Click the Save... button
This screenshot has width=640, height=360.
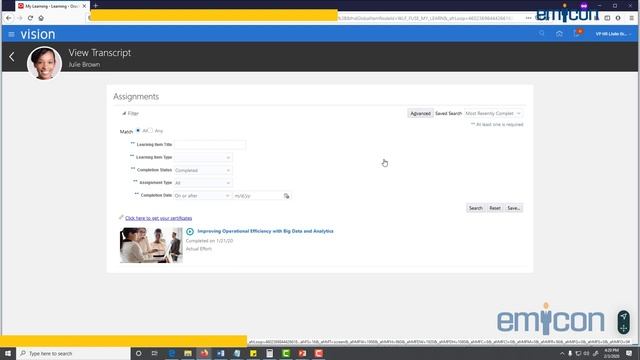[x=513, y=208]
